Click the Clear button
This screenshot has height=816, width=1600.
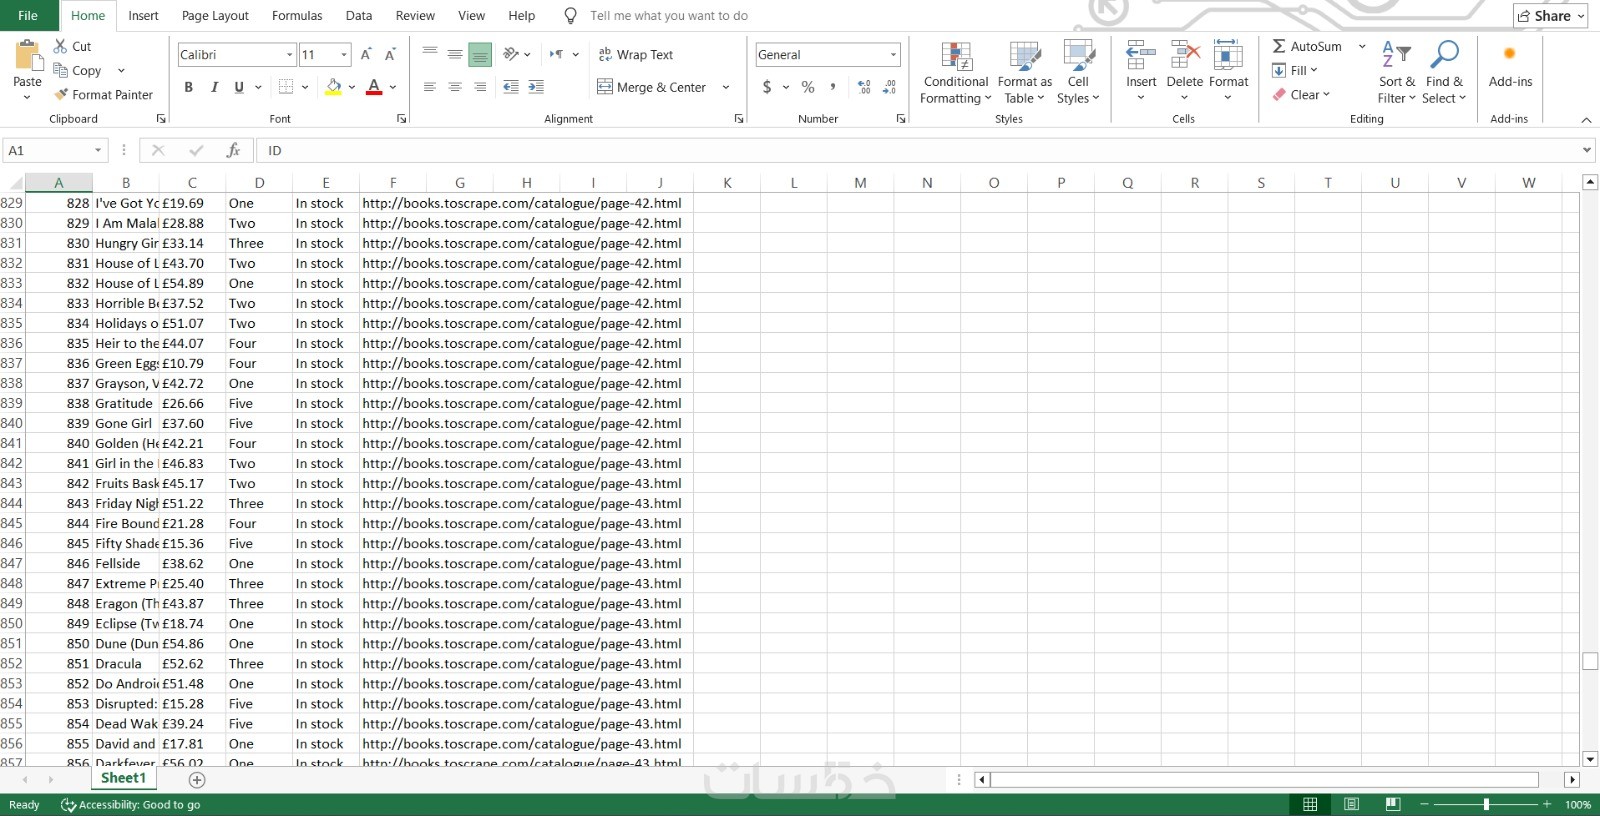(x=1301, y=95)
